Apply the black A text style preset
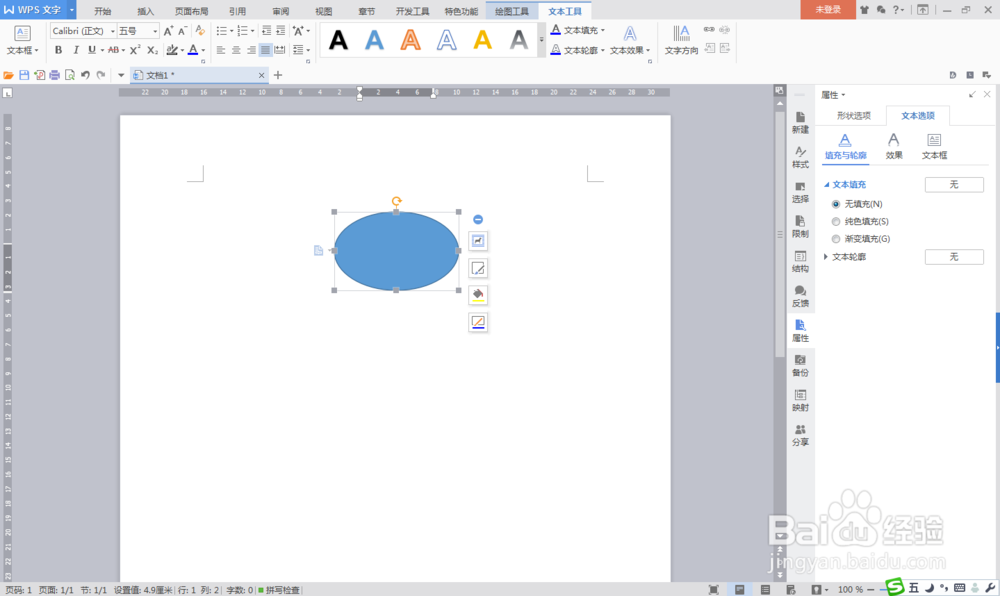The image size is (1000, 596). click(x=338, y=41)
